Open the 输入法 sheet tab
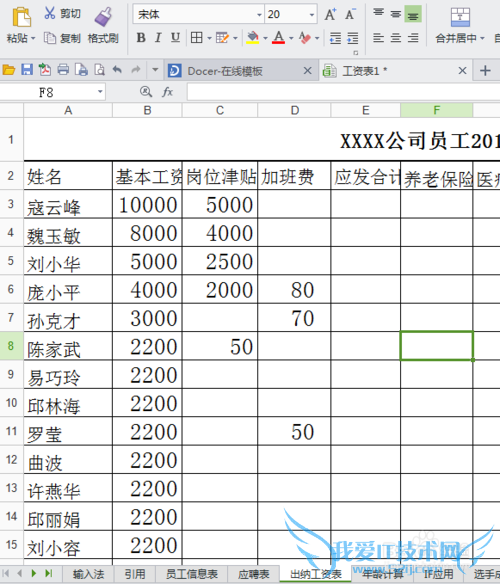Viewport: 500px width, 584px height. click(88, 574)
